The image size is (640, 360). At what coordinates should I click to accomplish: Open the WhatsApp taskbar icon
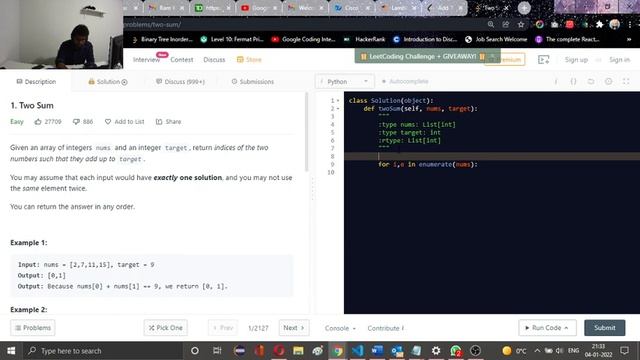pos(456,351)
